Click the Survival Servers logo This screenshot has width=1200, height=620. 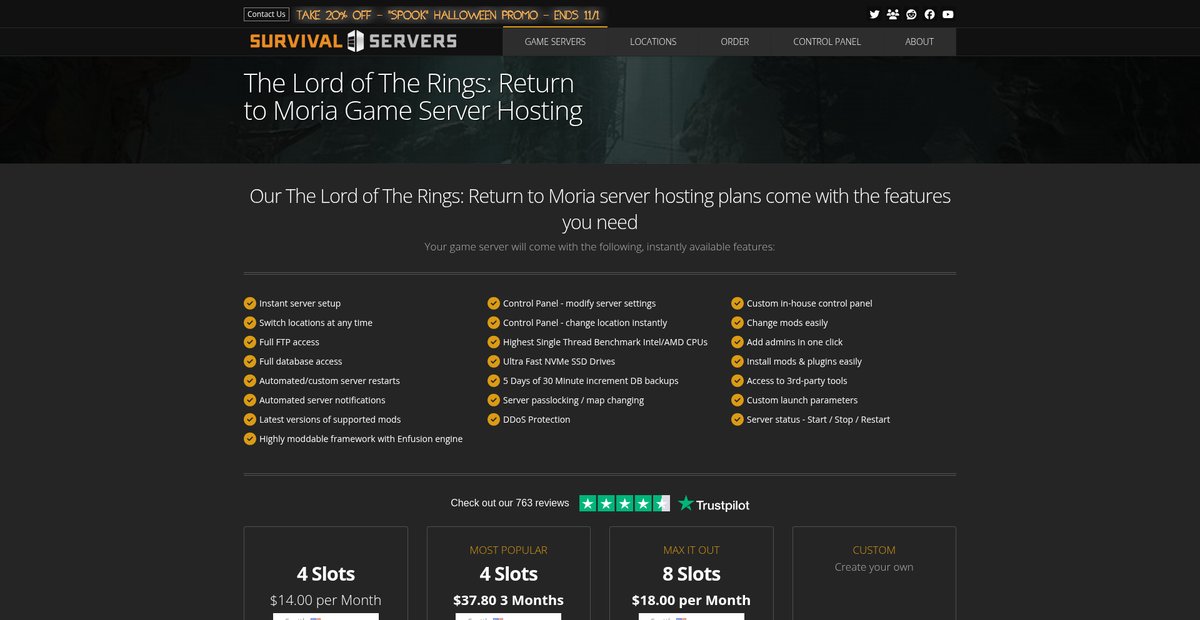pyautogui.click(x=353, y=41)
